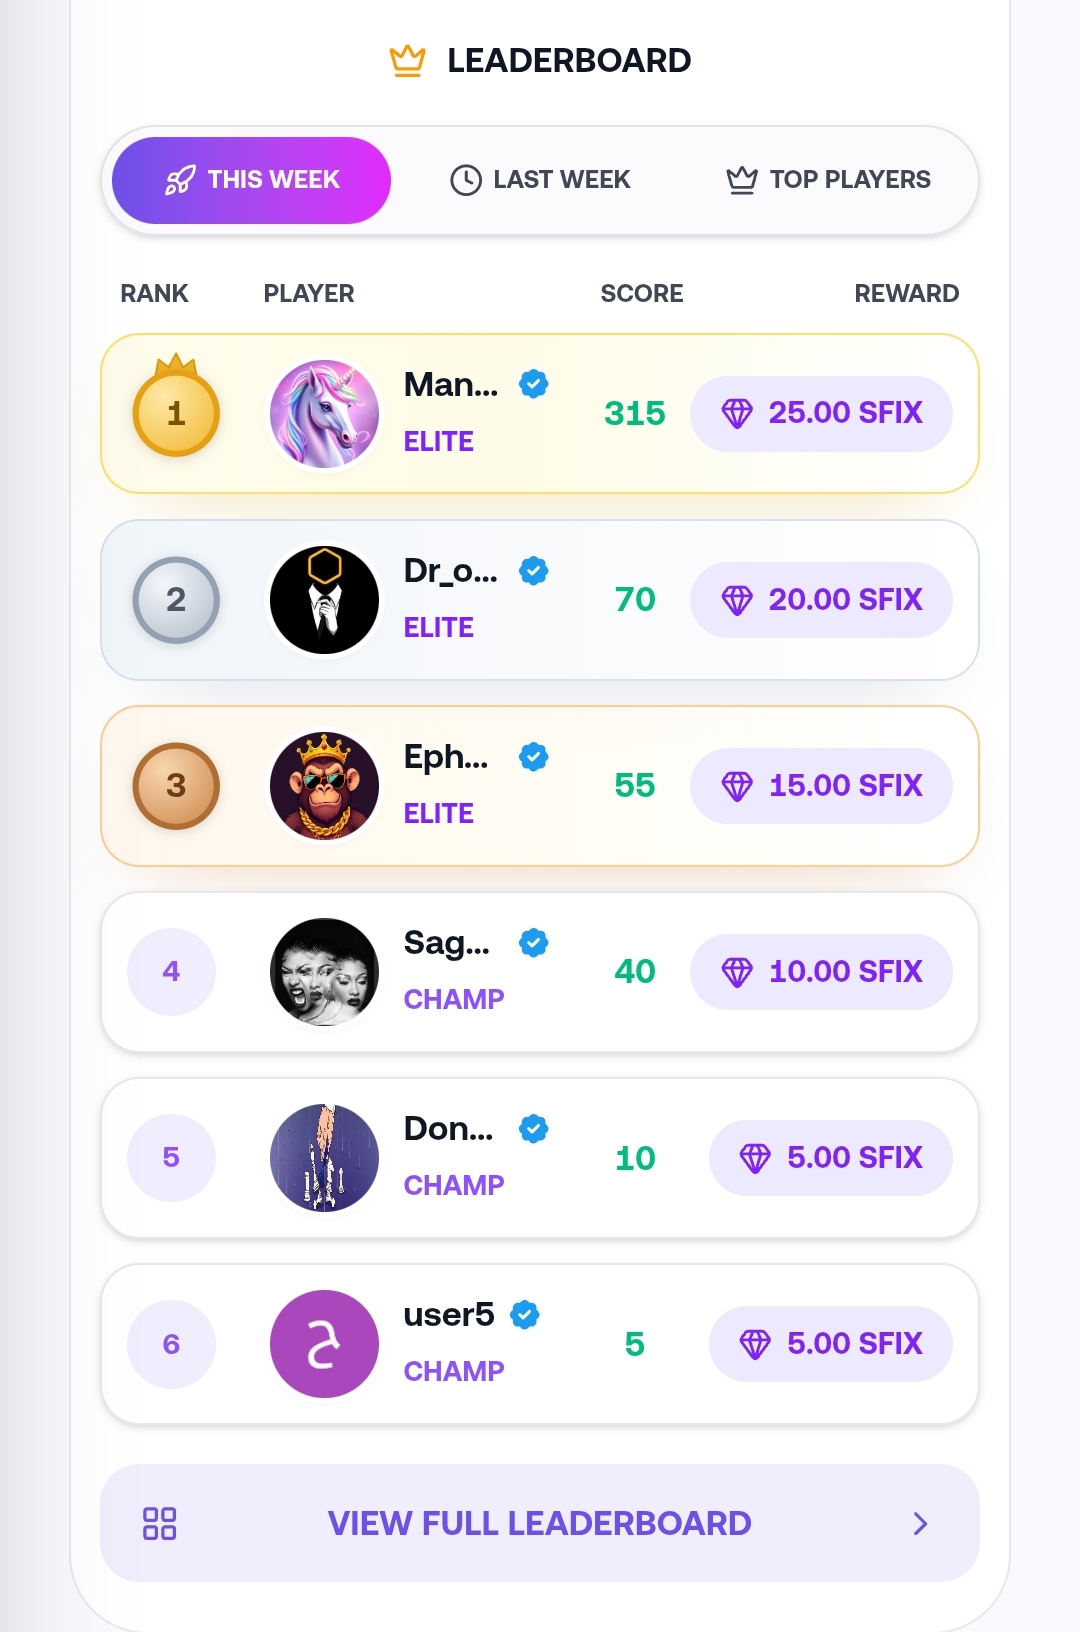Select the TOP PLAYERS tab
The height and width of the screenshot is (1632, 1080).
point(828,180)
